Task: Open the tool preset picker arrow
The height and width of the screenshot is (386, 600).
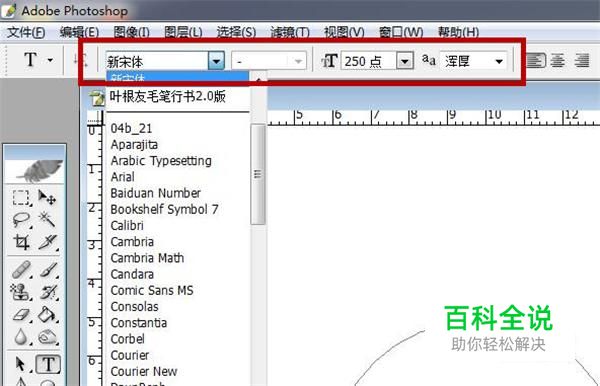Action: (x=50, y=60)
